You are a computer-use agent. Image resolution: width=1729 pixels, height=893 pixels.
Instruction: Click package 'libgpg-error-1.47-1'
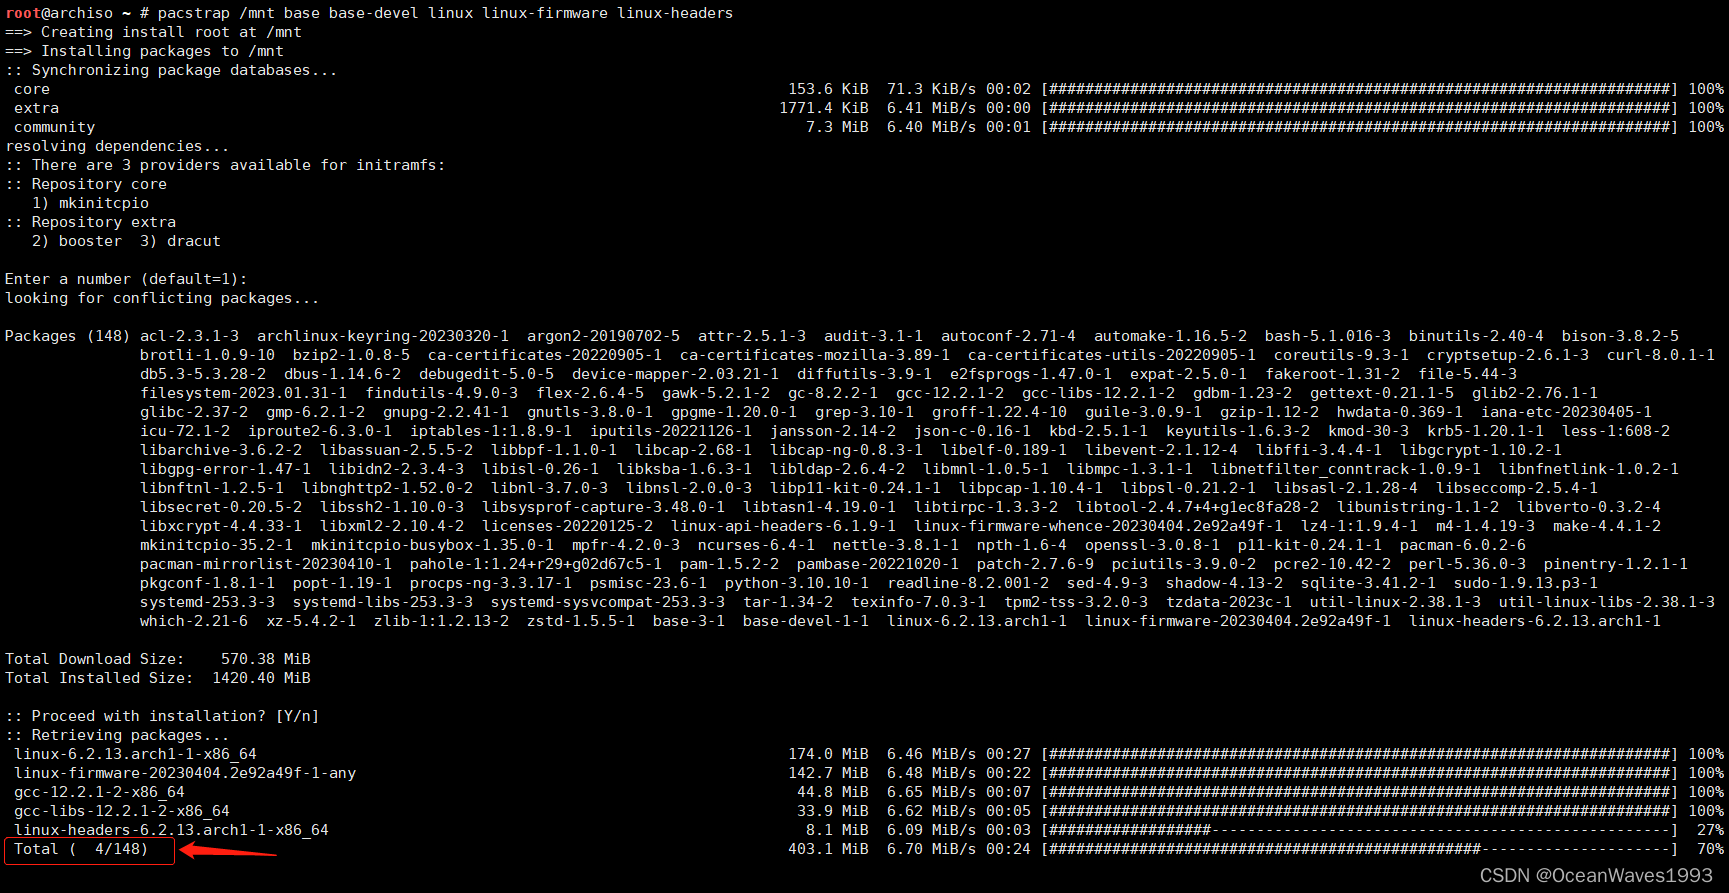(225, 469)
